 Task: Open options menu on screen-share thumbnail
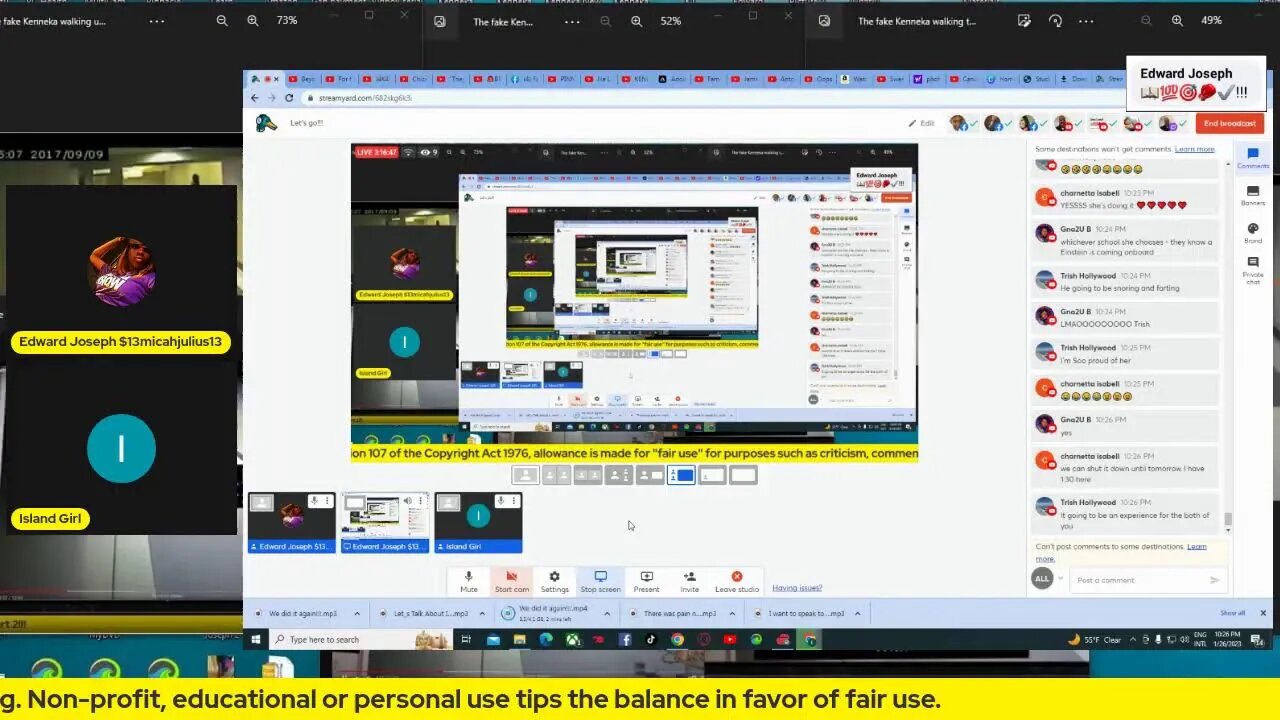tap(421, 501)
